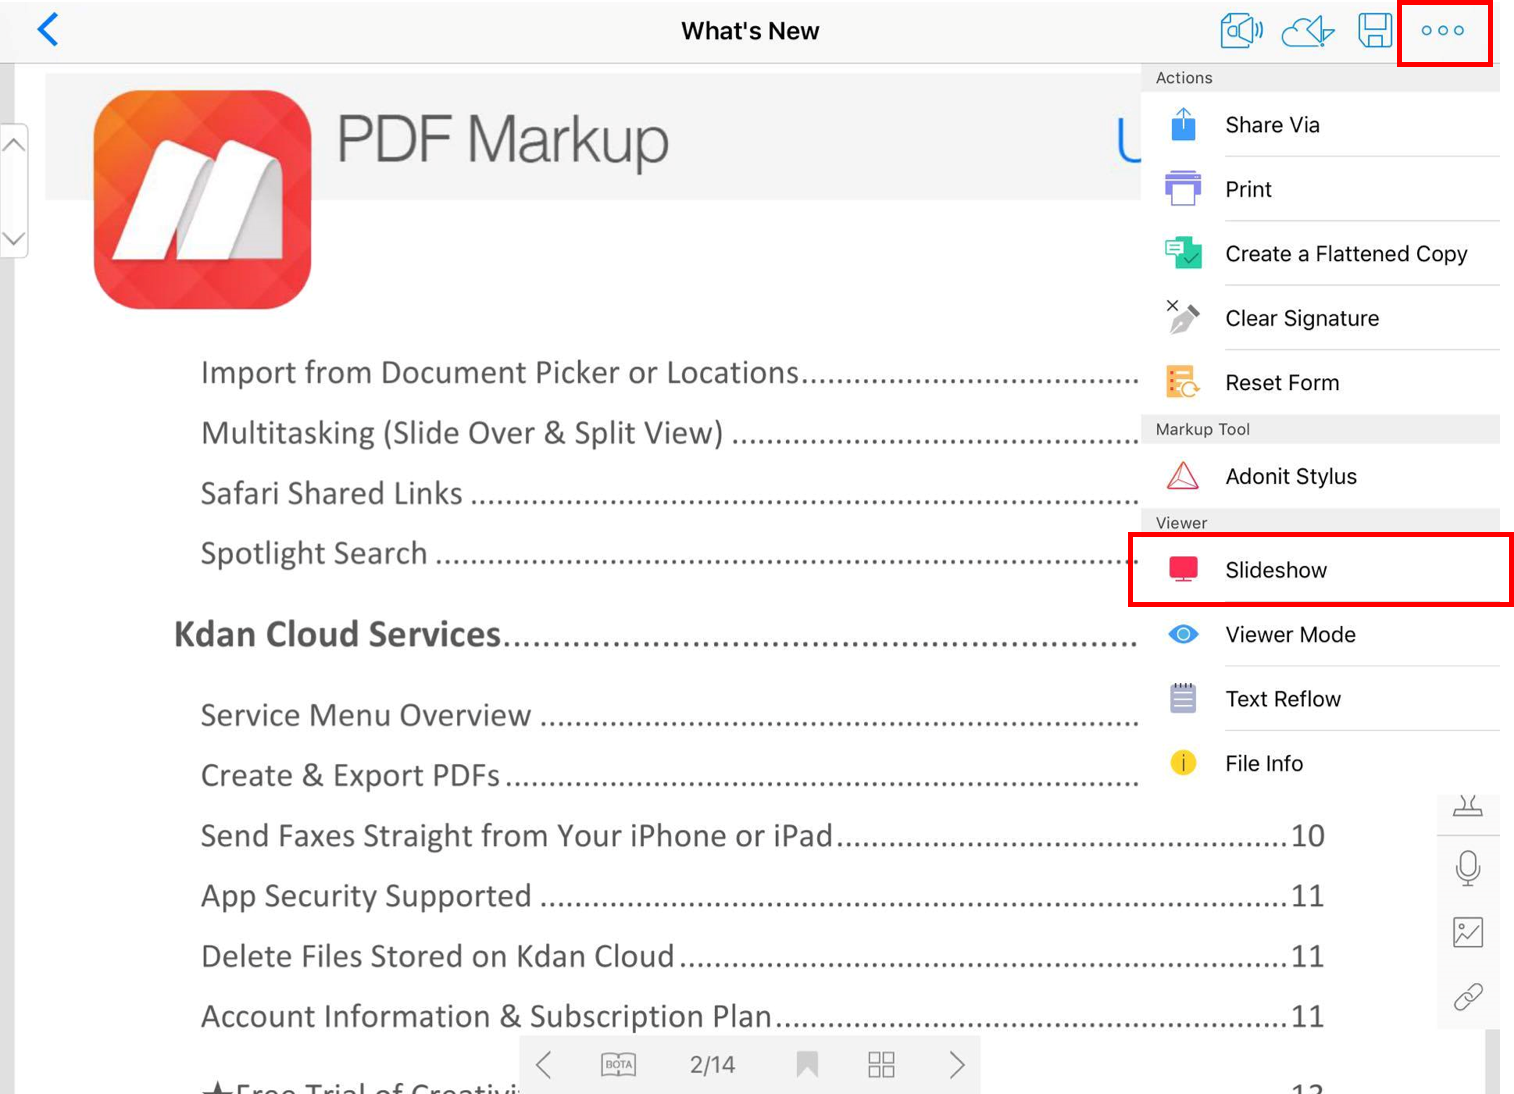Tap the Reset Form icon
Screen dimensions: 1514x1094
pos(1183,382)
